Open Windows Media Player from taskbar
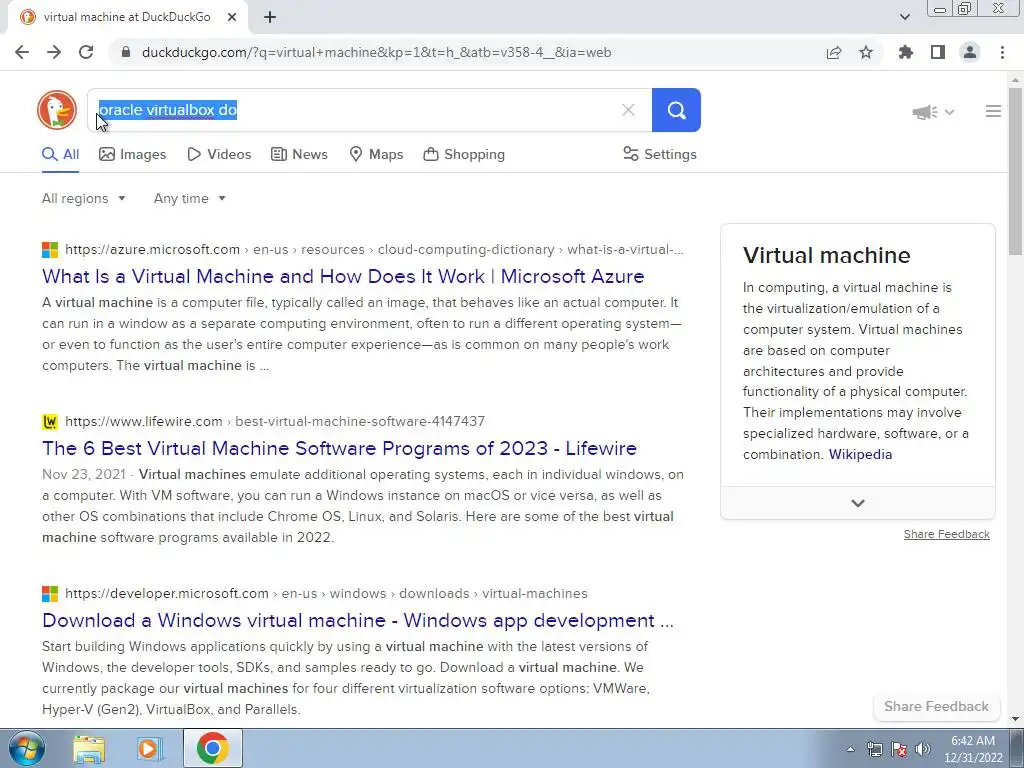 point(150,748)
